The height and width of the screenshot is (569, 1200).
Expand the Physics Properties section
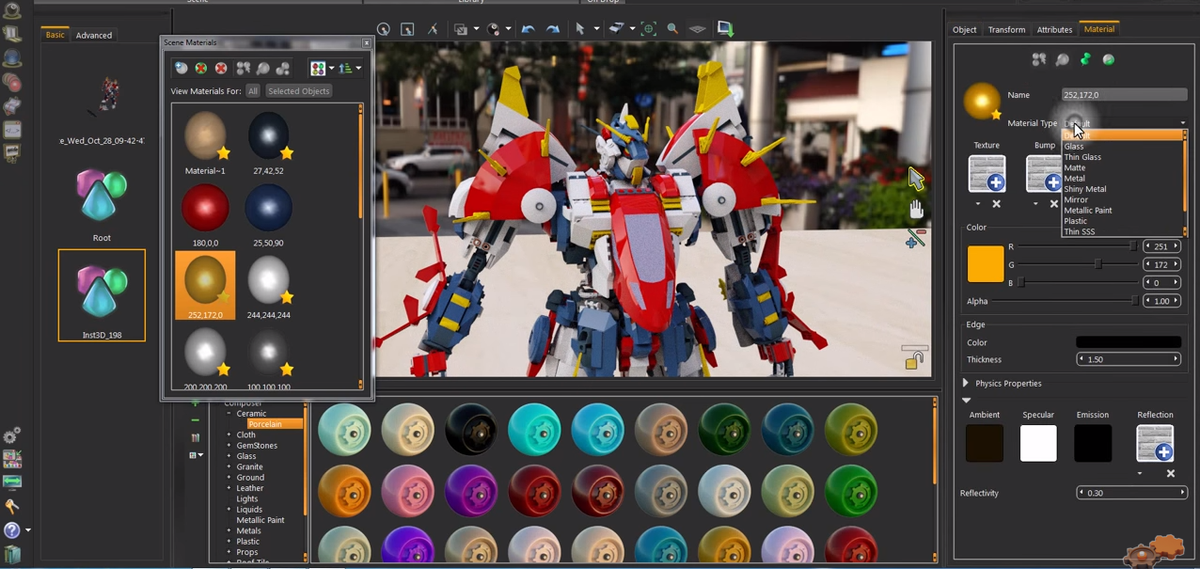[x=966, y=383]
